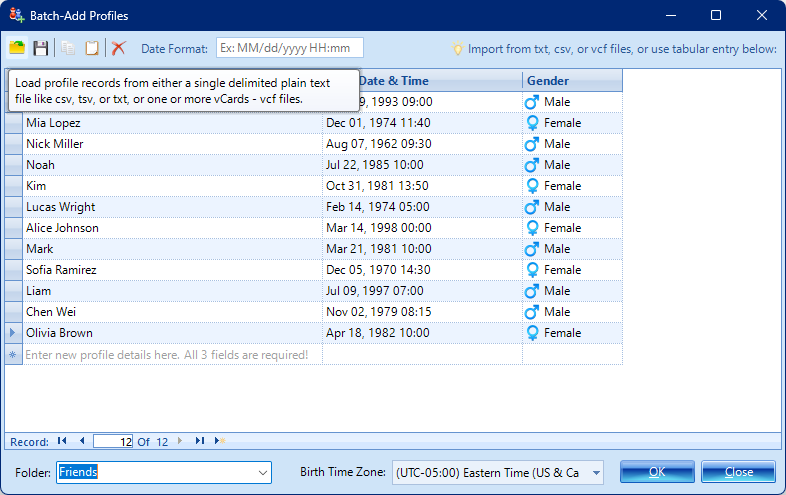Click the record number box in navigator

click(113, 440)
